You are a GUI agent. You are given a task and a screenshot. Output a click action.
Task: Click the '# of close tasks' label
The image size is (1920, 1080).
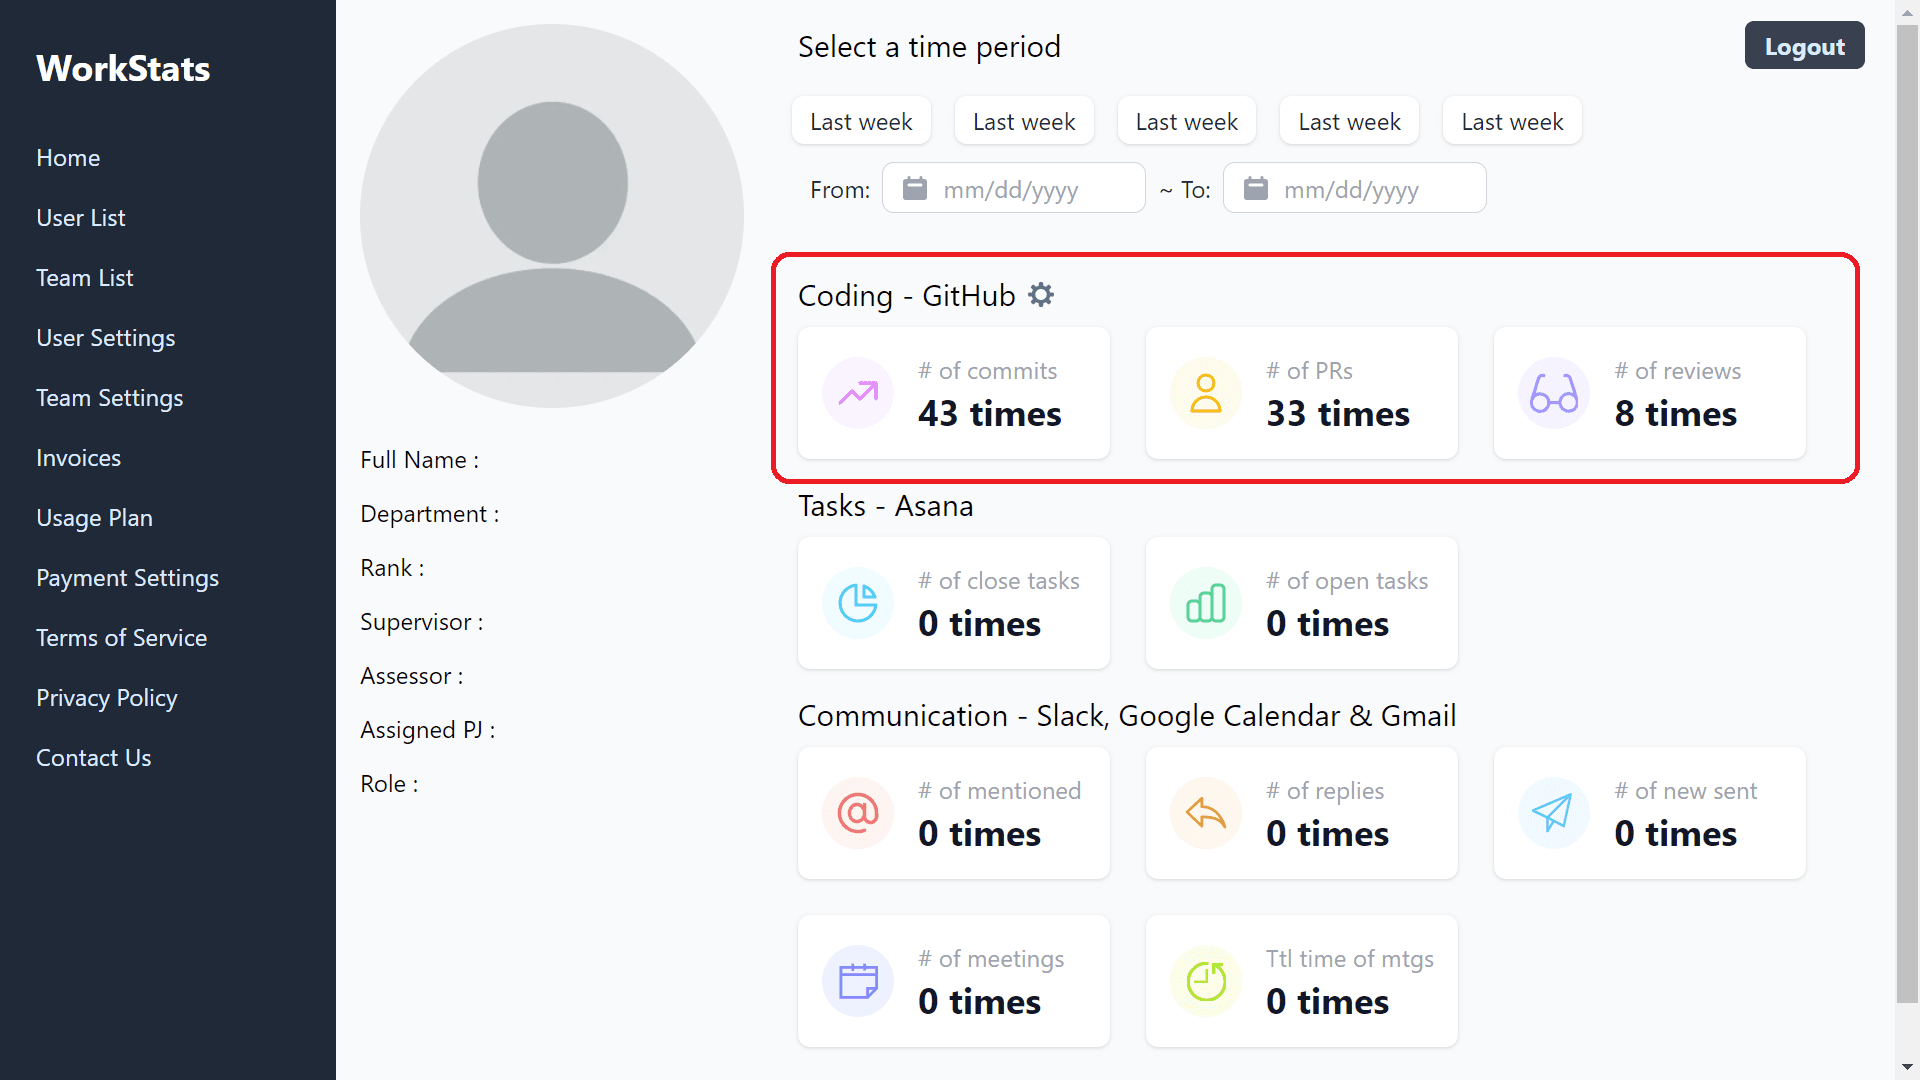coord(999,581)
